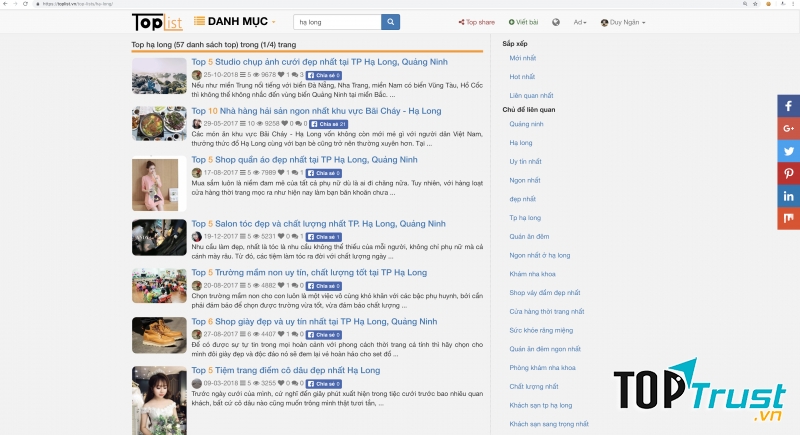Select related topic Khám nha khoa
800x435 pixels.
tap(532, 274)
